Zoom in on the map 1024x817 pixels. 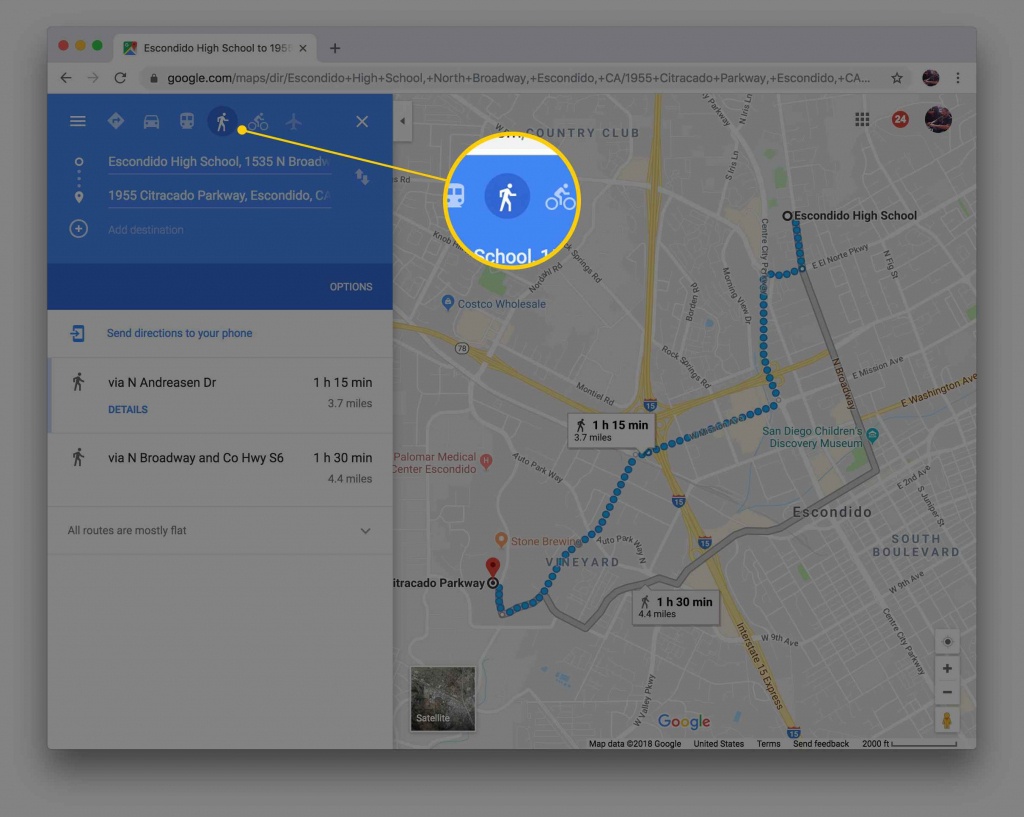point(946,668)
